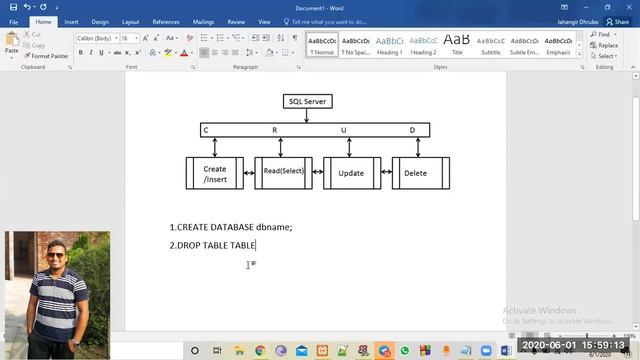Justify the paragraph text
640x360 pixels.
[235, 53]
